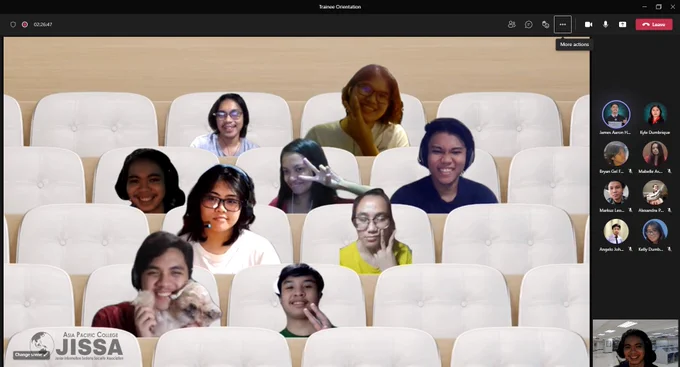
Task: Select Alexandra P participant tile
Action: 655,196
